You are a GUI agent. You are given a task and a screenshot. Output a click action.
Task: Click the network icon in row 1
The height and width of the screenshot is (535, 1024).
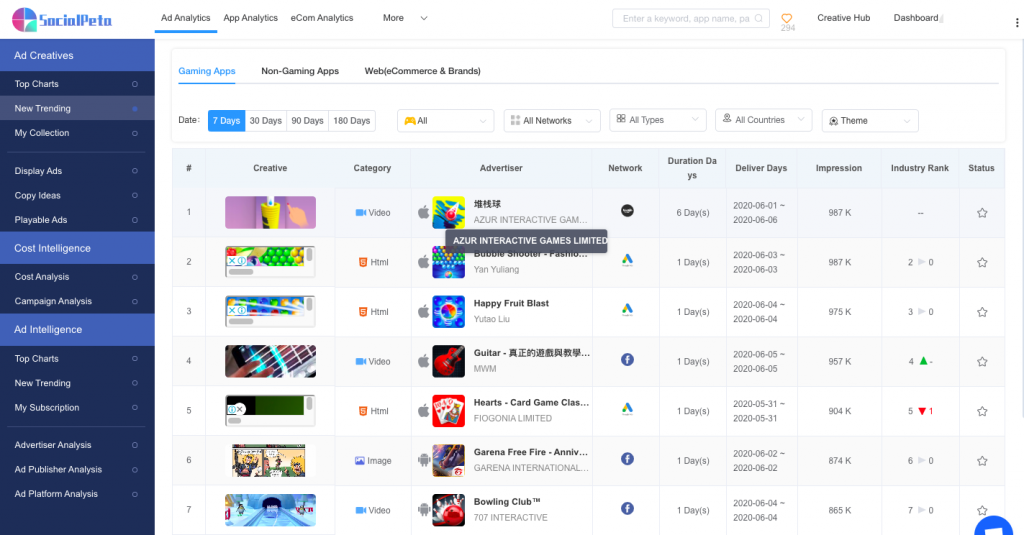627,210
